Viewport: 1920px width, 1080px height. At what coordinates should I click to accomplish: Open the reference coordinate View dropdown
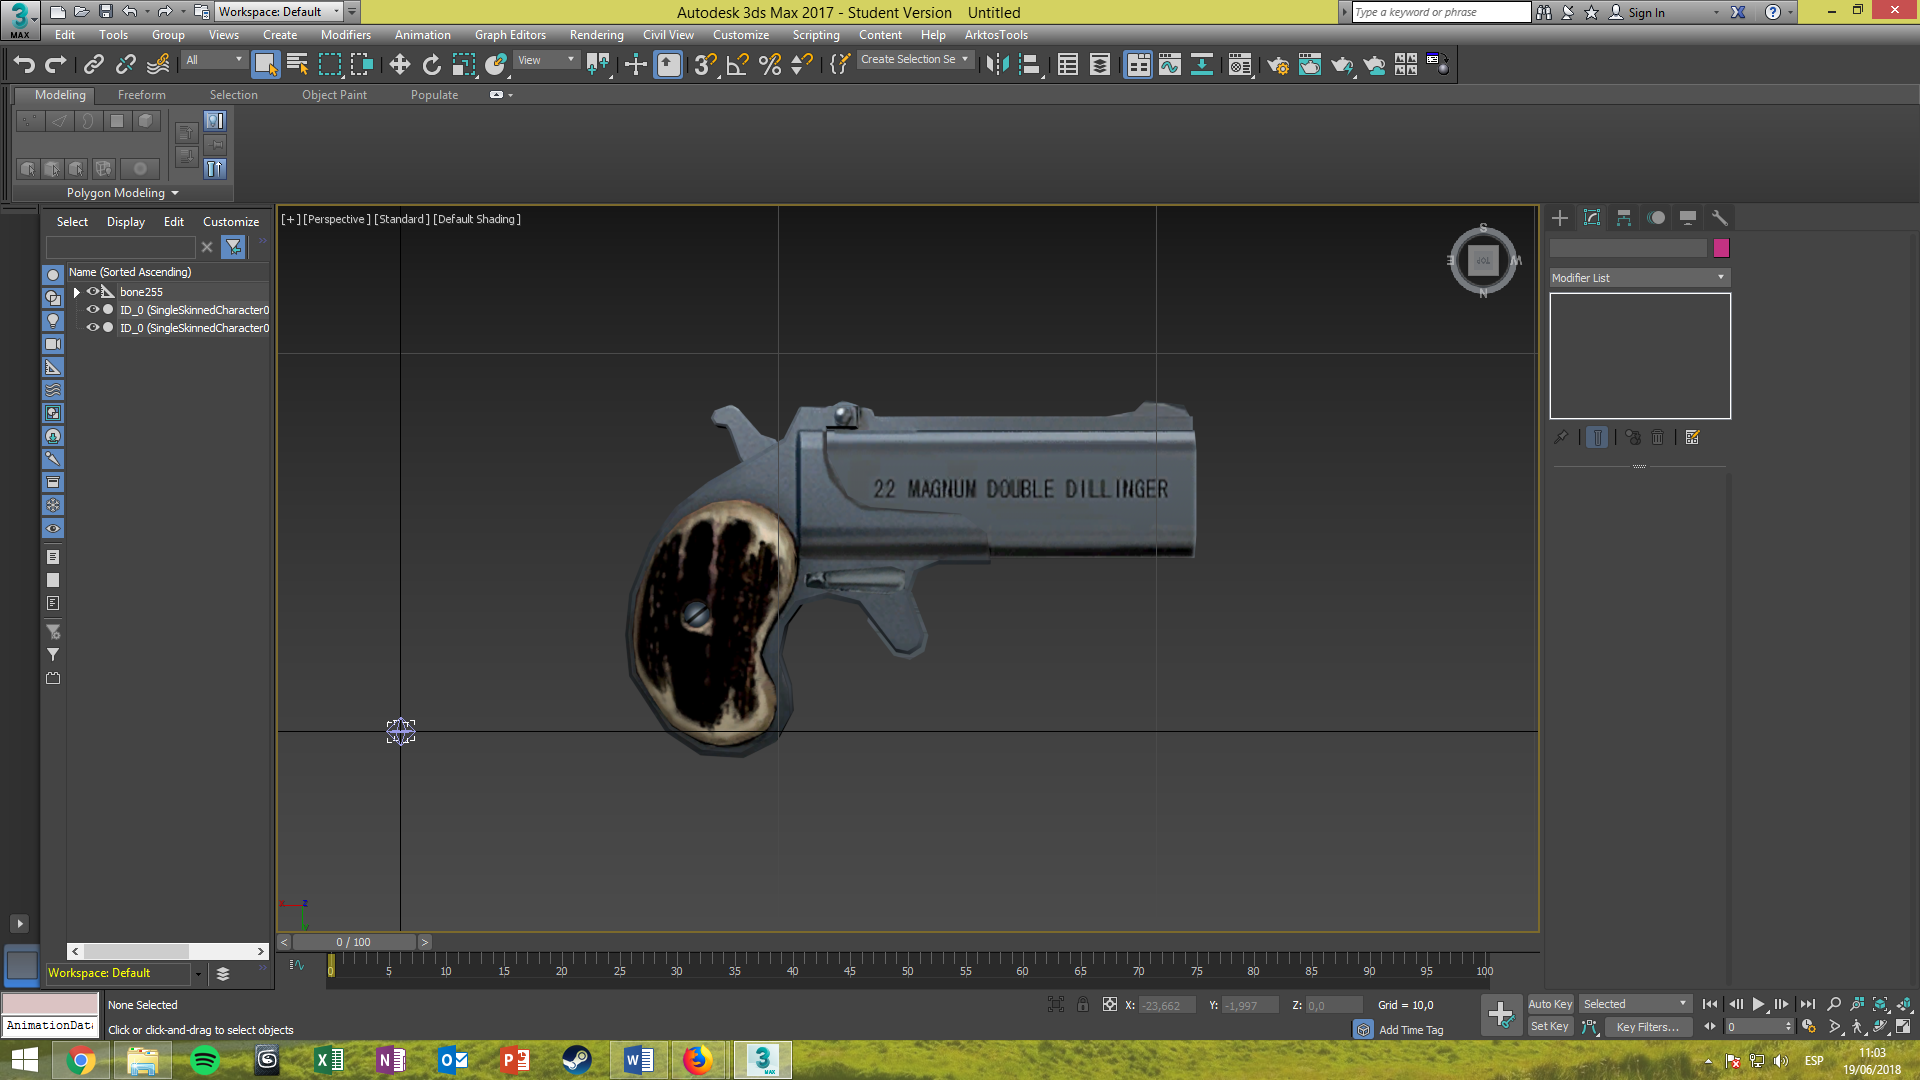point(546,60)
